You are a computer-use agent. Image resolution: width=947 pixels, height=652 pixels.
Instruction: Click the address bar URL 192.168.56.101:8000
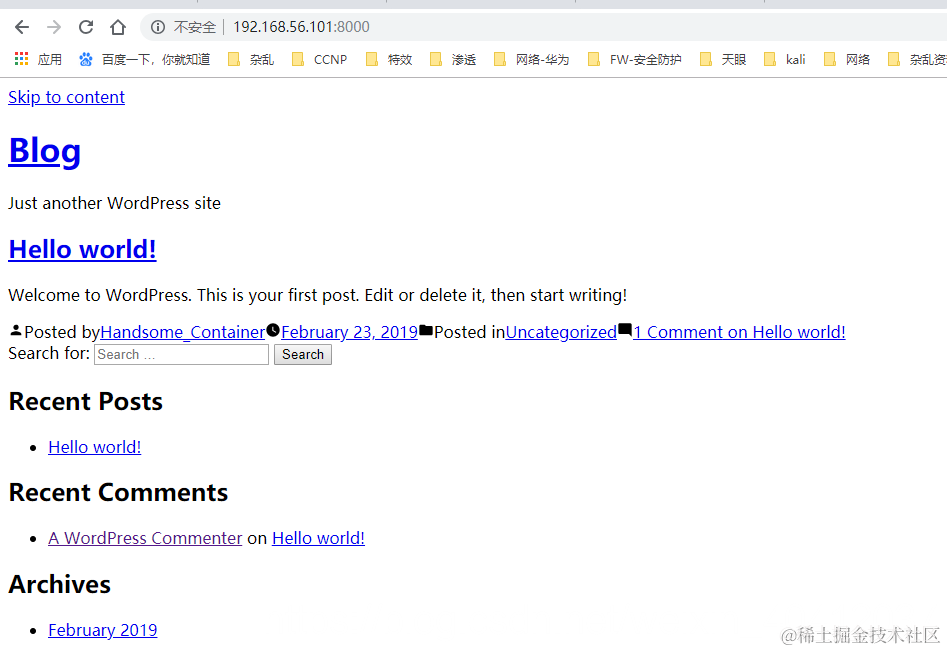301,27
